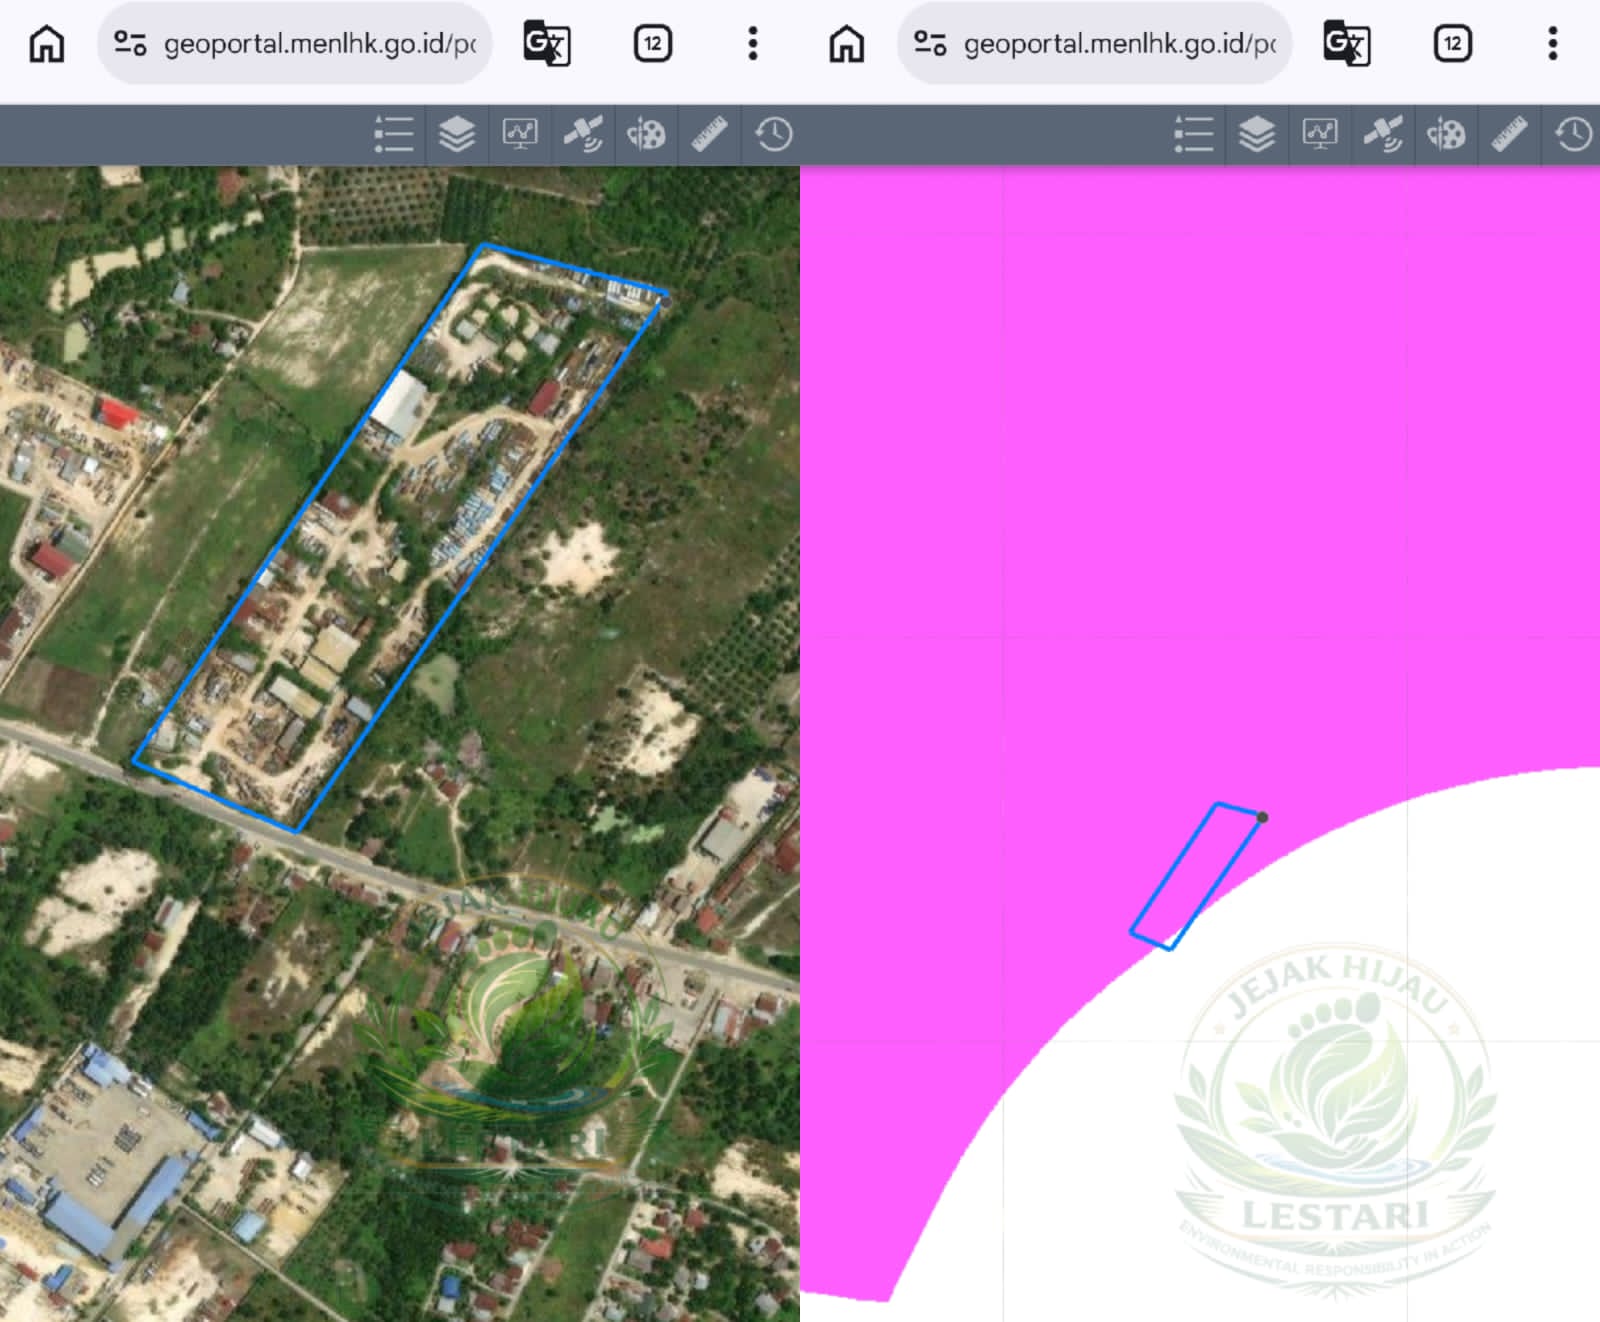1600x1322 pixels.
Task: Open three-dot browser menu in the left browser
Action: pyautogui.click(x=753, y=44)
